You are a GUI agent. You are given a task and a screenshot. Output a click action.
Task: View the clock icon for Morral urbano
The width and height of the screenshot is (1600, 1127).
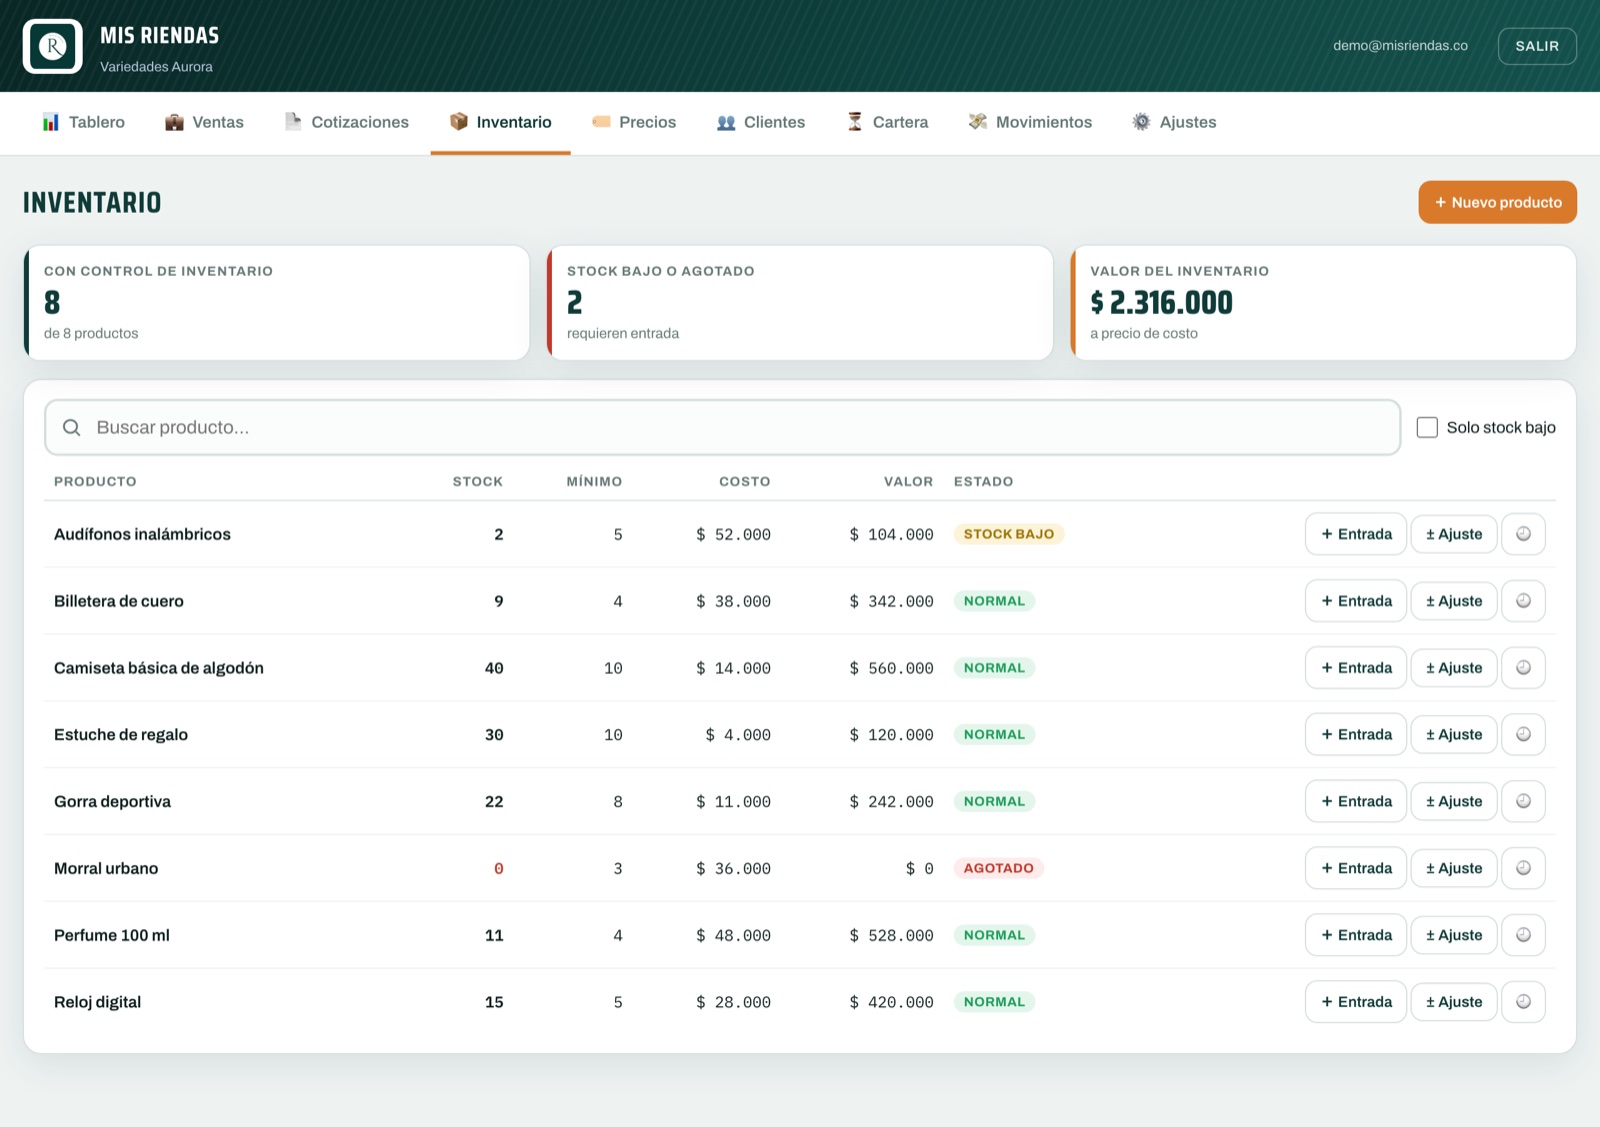click(1523, 868)
